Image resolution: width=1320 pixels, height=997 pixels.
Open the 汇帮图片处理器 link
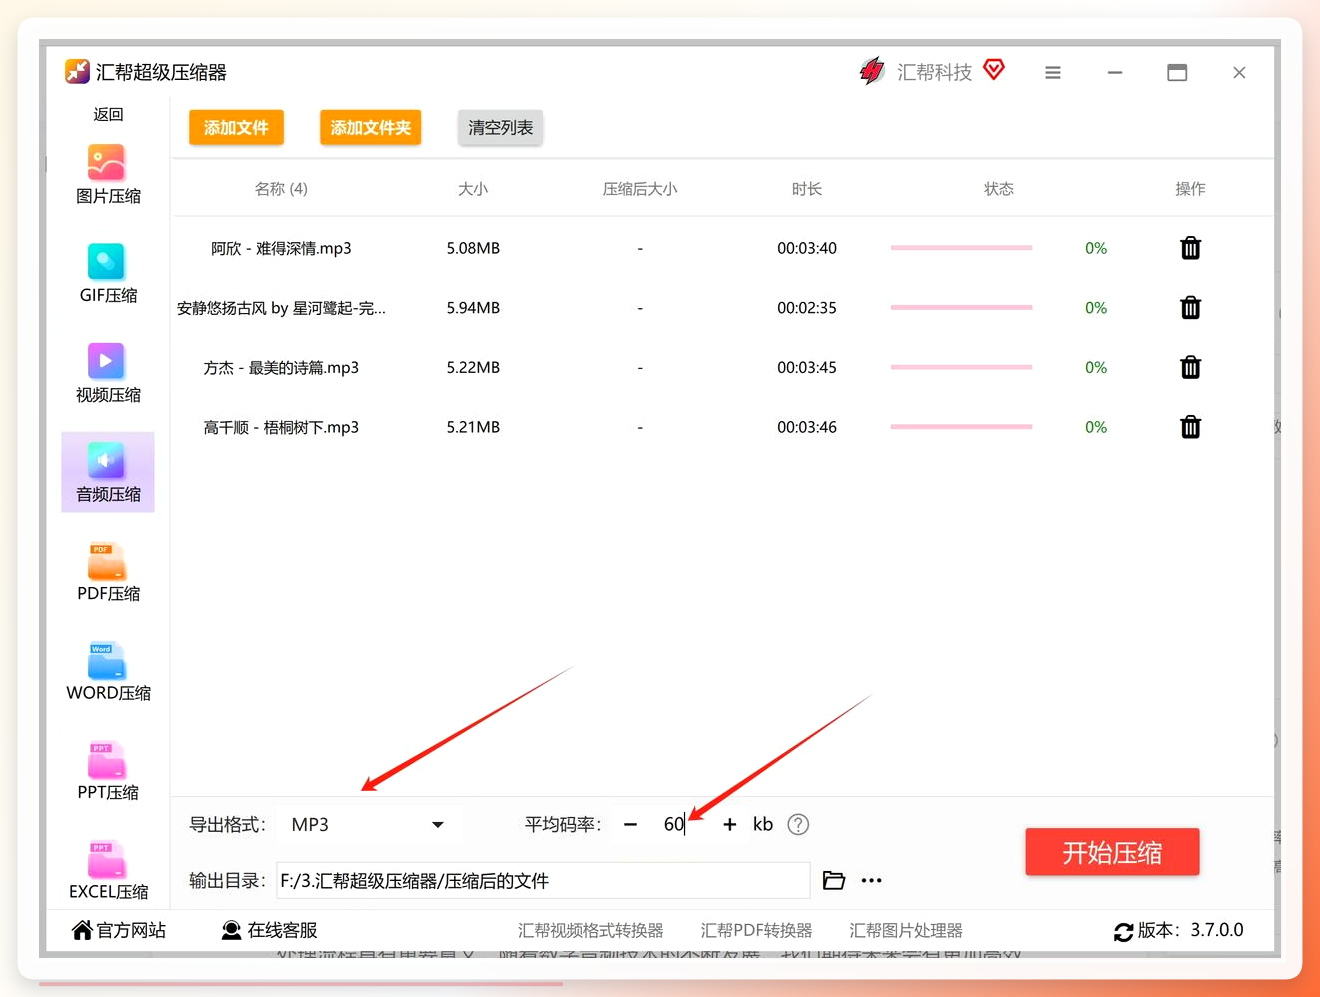click(x=906, y=931)
